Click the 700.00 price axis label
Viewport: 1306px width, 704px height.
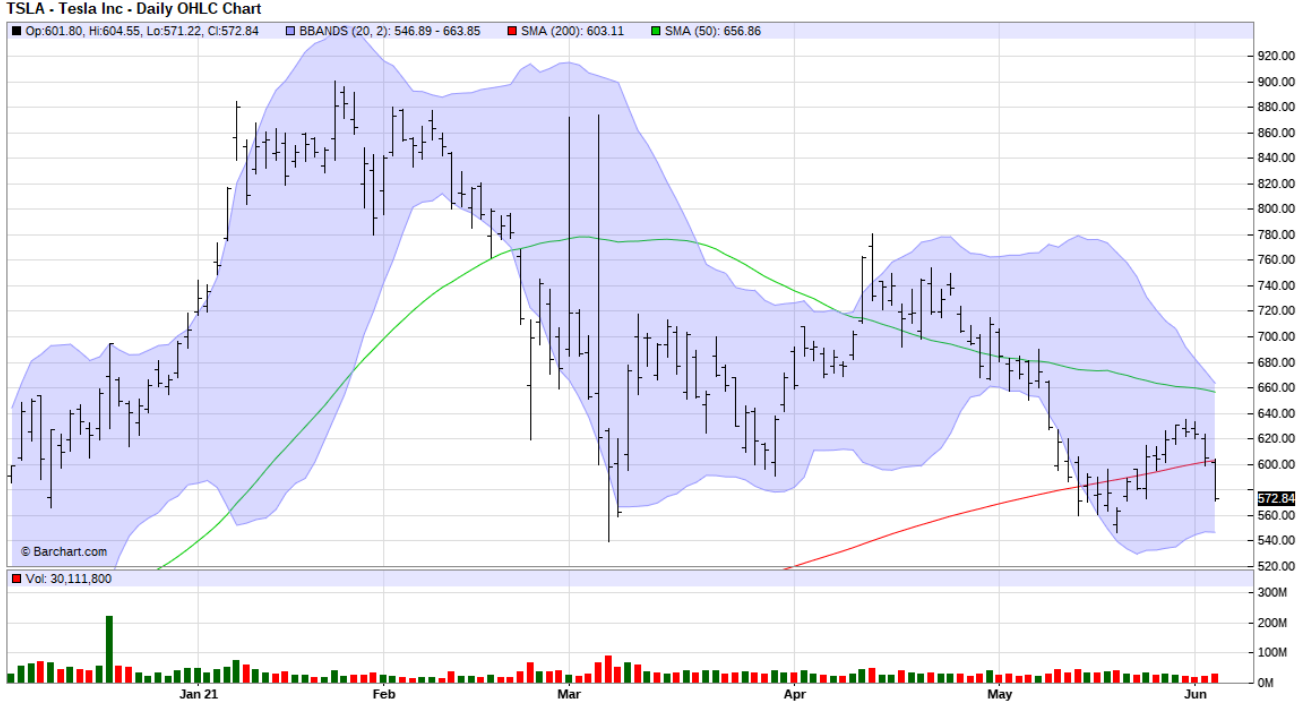[1277, 337]
